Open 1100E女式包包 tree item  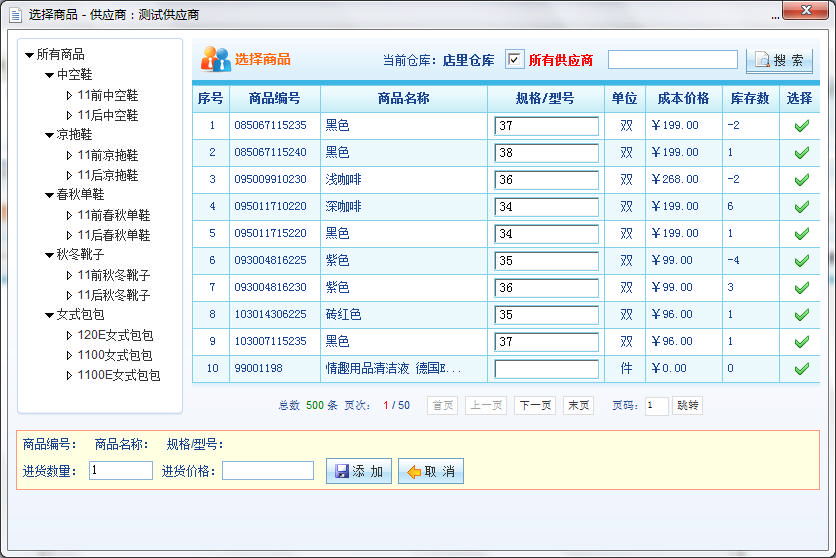click(x=118, y=375)
